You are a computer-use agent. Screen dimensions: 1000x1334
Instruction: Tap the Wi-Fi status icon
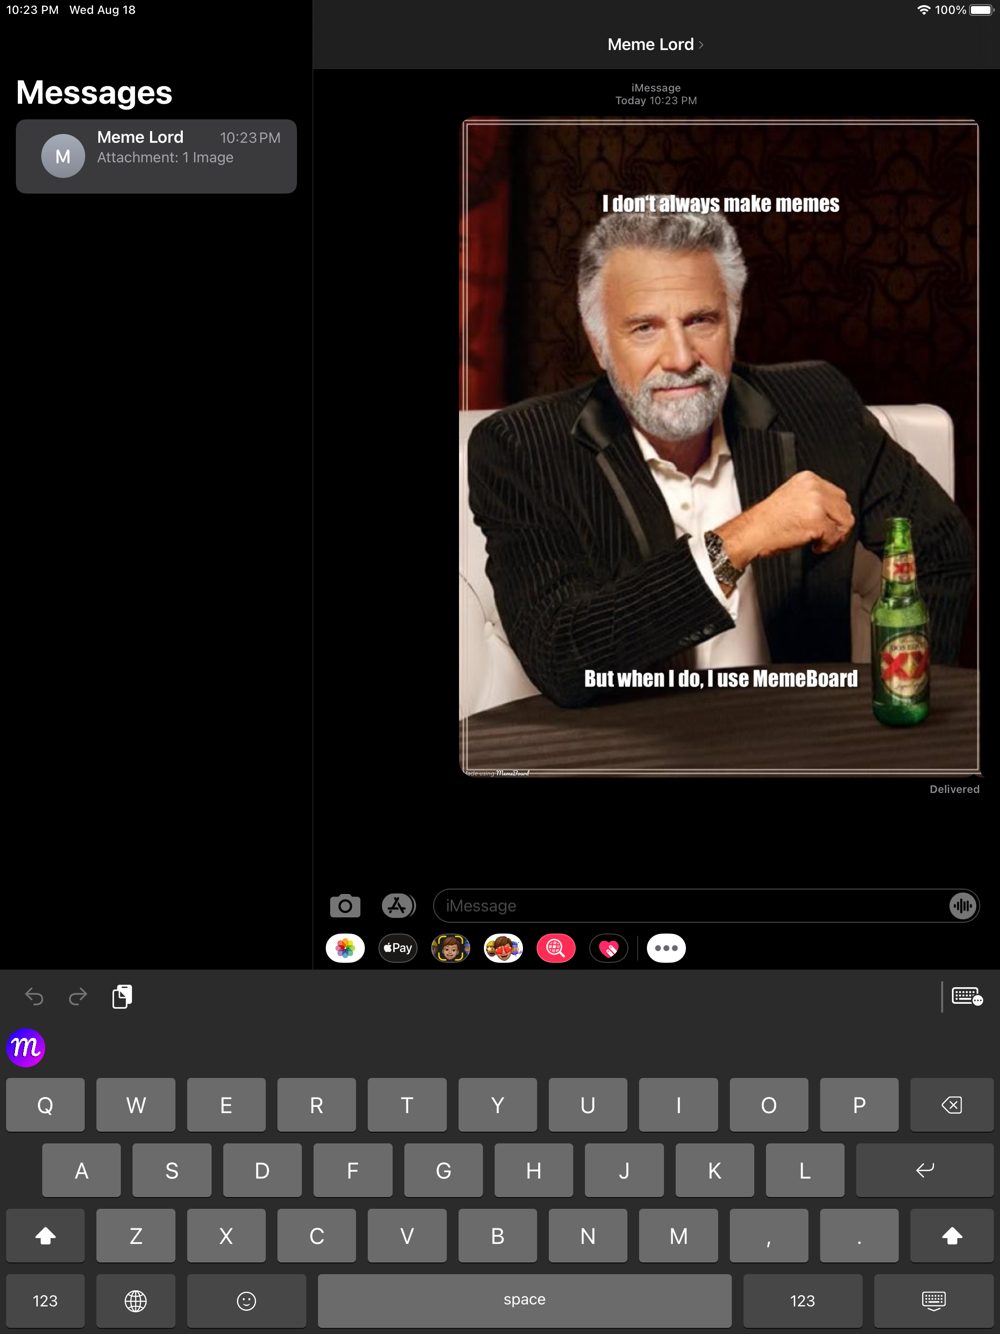tap(923, 10)
